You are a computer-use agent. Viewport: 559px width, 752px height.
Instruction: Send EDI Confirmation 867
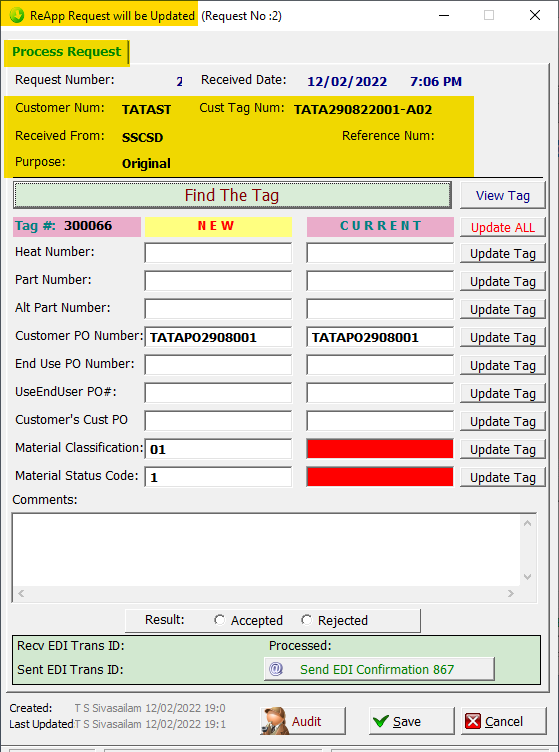379,669
